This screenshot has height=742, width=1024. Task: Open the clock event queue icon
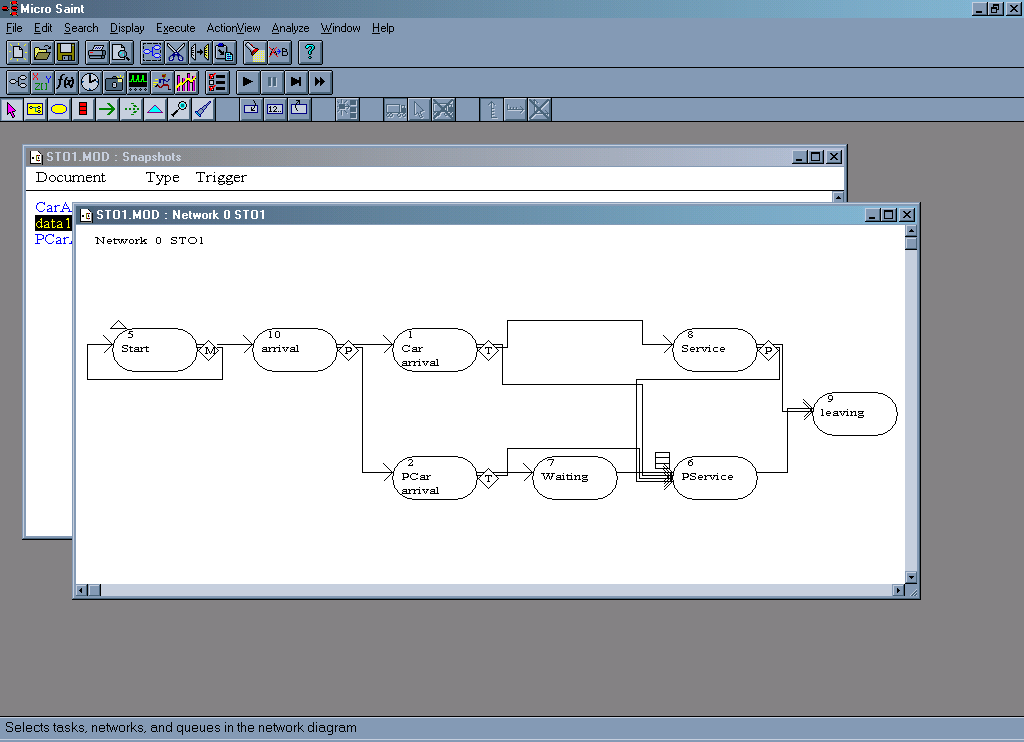(90, 82)
